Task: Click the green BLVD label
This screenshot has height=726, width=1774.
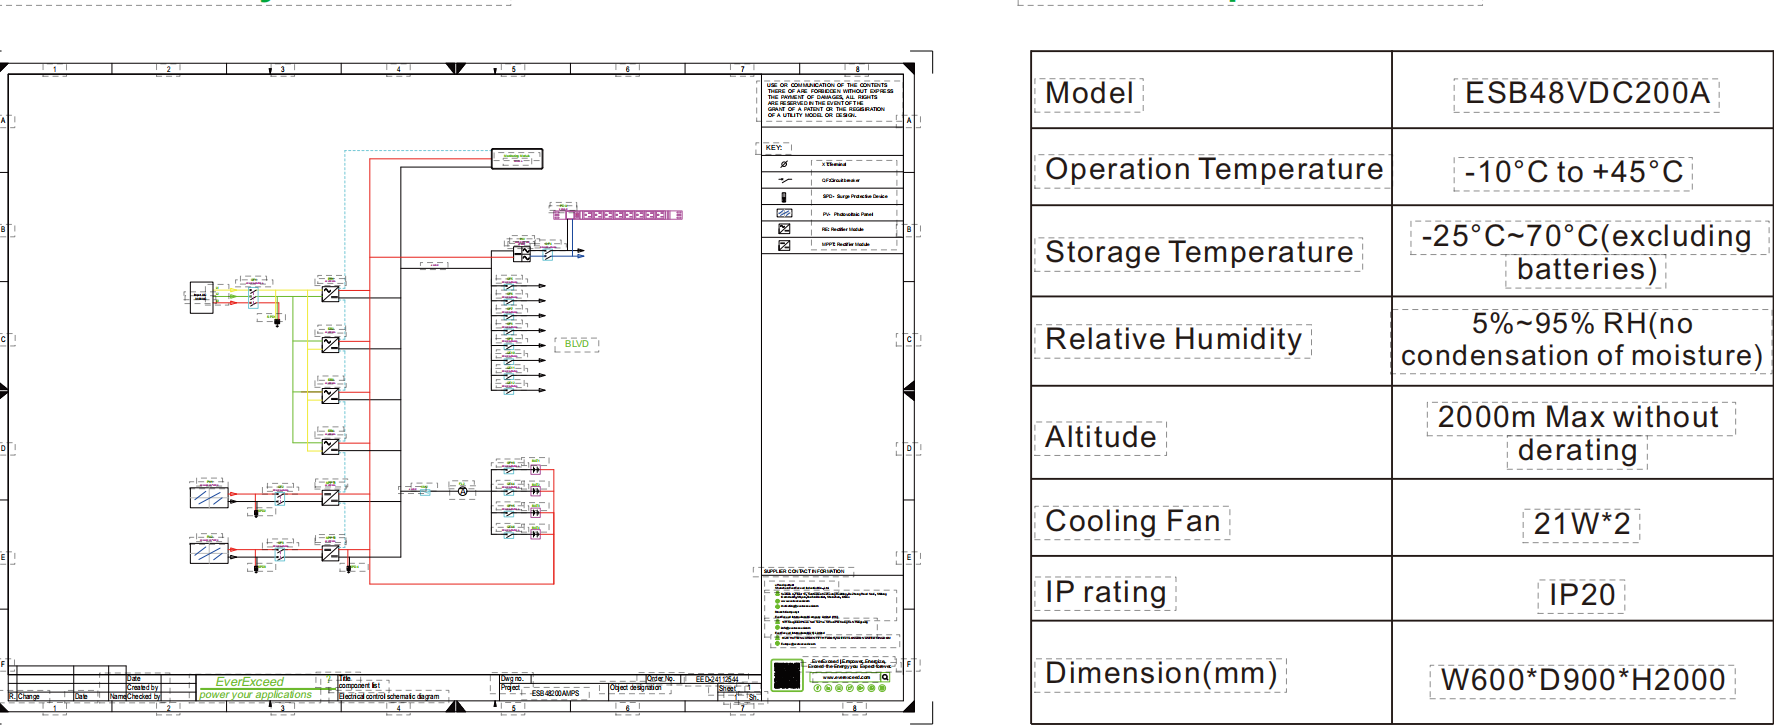Action: 577,344
